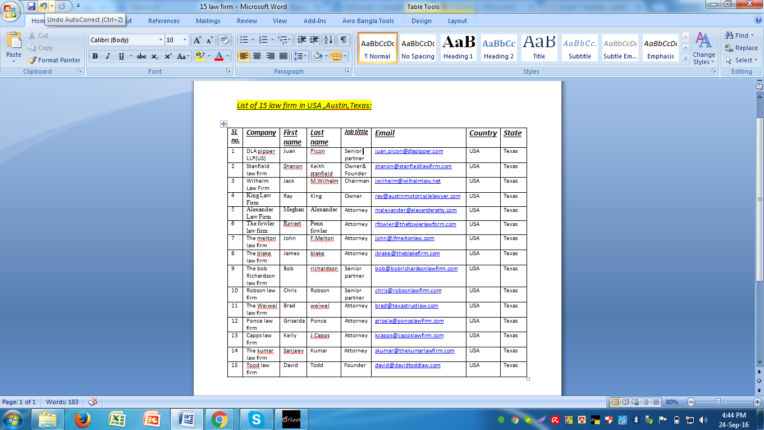The height and width of the screenshot is (430, 764).
Task: Click Shrink Font icon
Action: (210, 40)
